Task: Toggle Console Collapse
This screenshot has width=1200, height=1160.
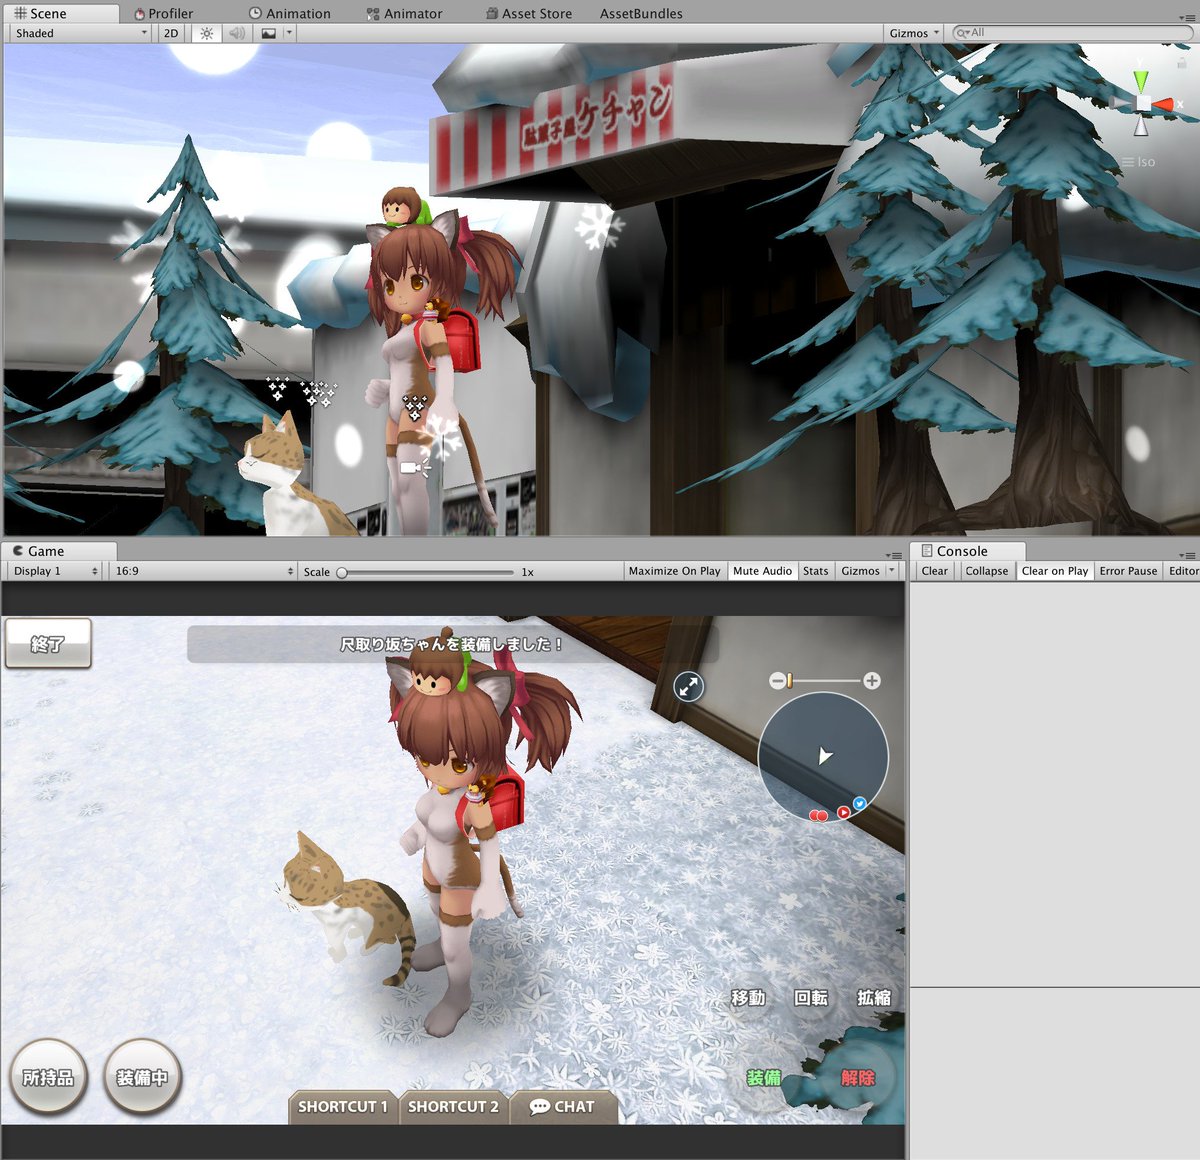Action: tap(987, 571)
